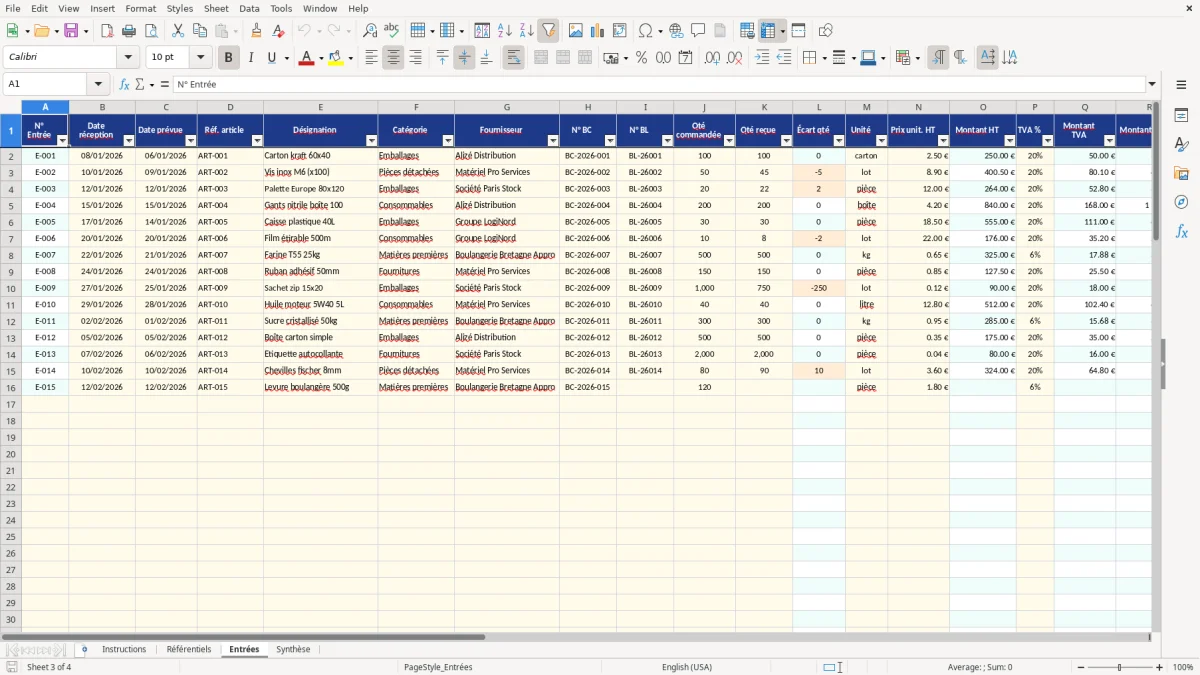Viewport: 1200px width, 675px height.
Task: Save the document with the Save icon
Action: click(71, 31)
